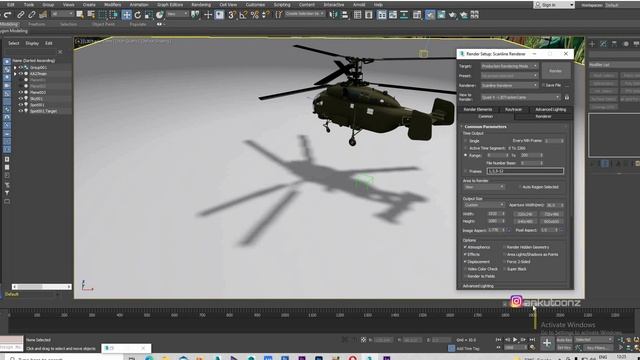Select the Rotate transform tool
This screenshot has height=360, width=640.
click(x=138, y=15)
